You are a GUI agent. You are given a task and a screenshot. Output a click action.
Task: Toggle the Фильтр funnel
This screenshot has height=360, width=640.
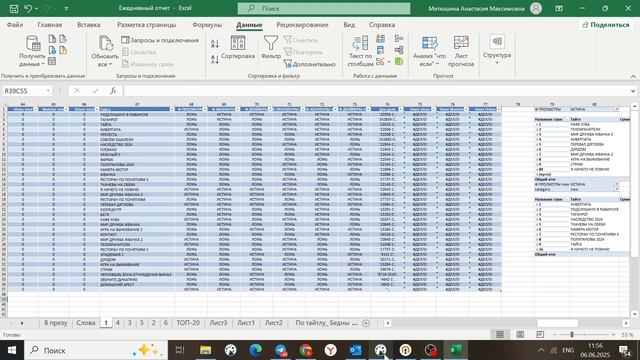[x=271, y=48]
